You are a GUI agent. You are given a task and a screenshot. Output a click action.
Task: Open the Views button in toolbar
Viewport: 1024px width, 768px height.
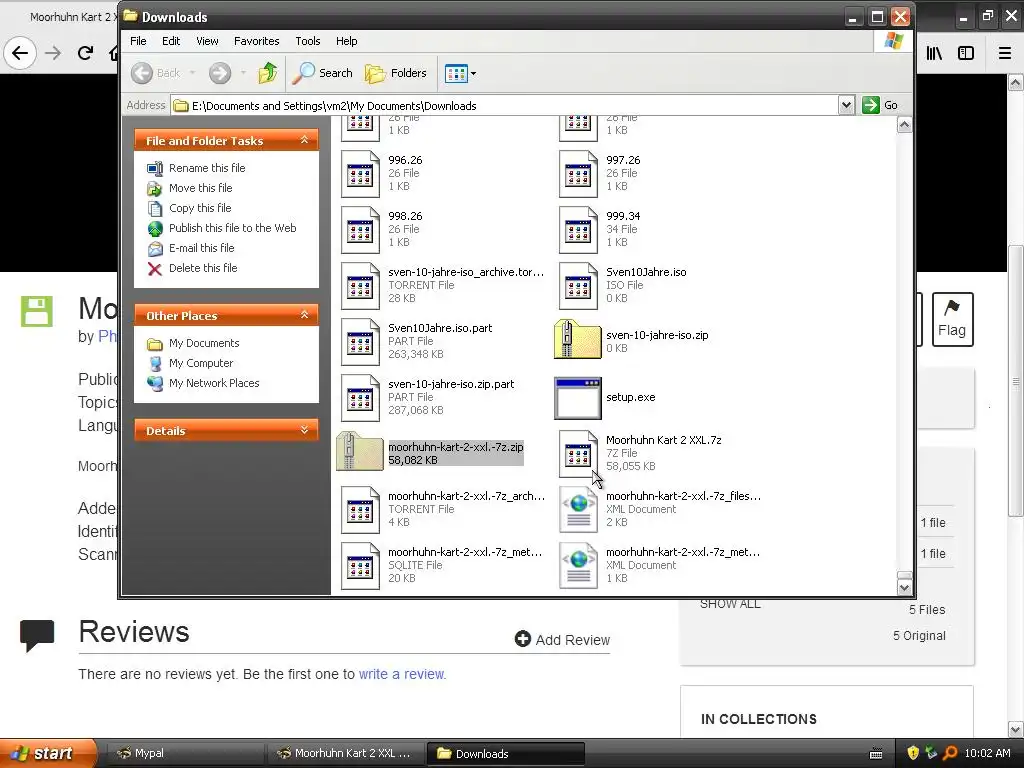[x=456, y=73]
